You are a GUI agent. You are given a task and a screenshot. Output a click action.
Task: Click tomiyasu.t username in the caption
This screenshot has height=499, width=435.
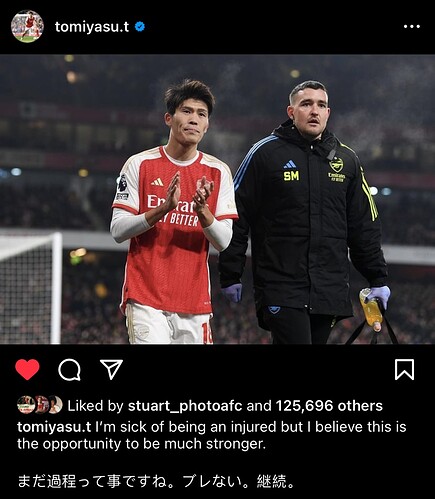click(x=54, y=427)
